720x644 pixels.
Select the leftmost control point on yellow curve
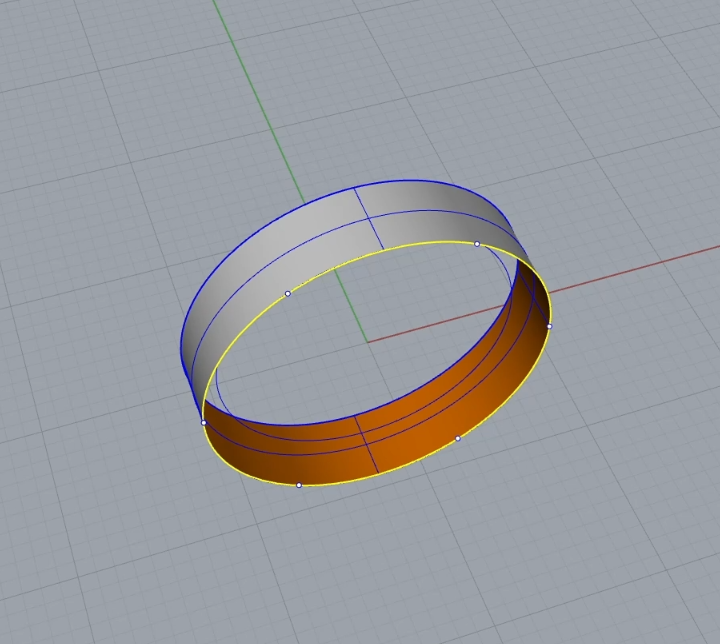(x=204, y=422)
